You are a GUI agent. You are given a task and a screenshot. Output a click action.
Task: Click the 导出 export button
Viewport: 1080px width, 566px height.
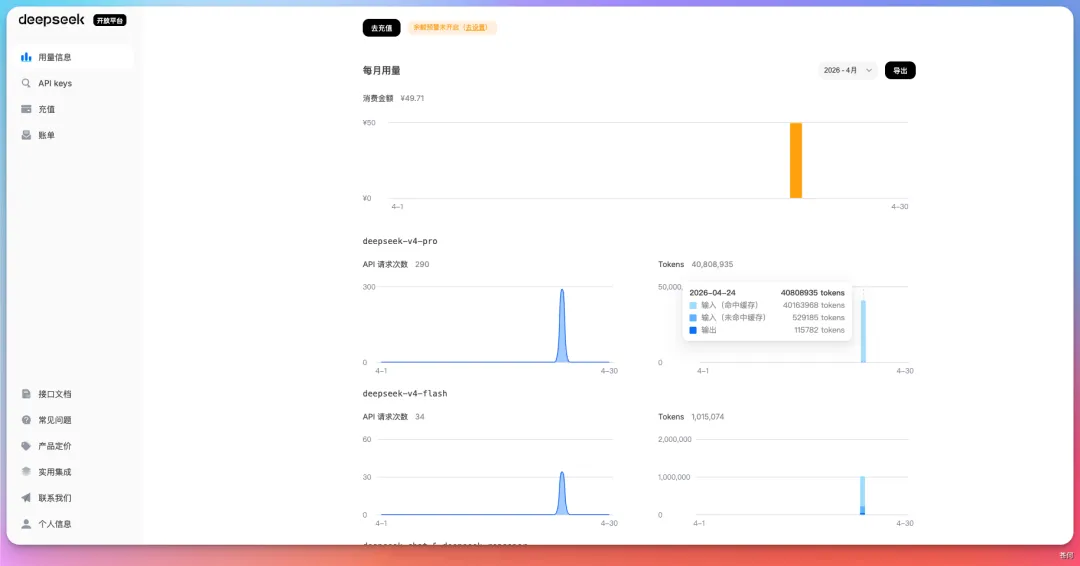(900, 71)
